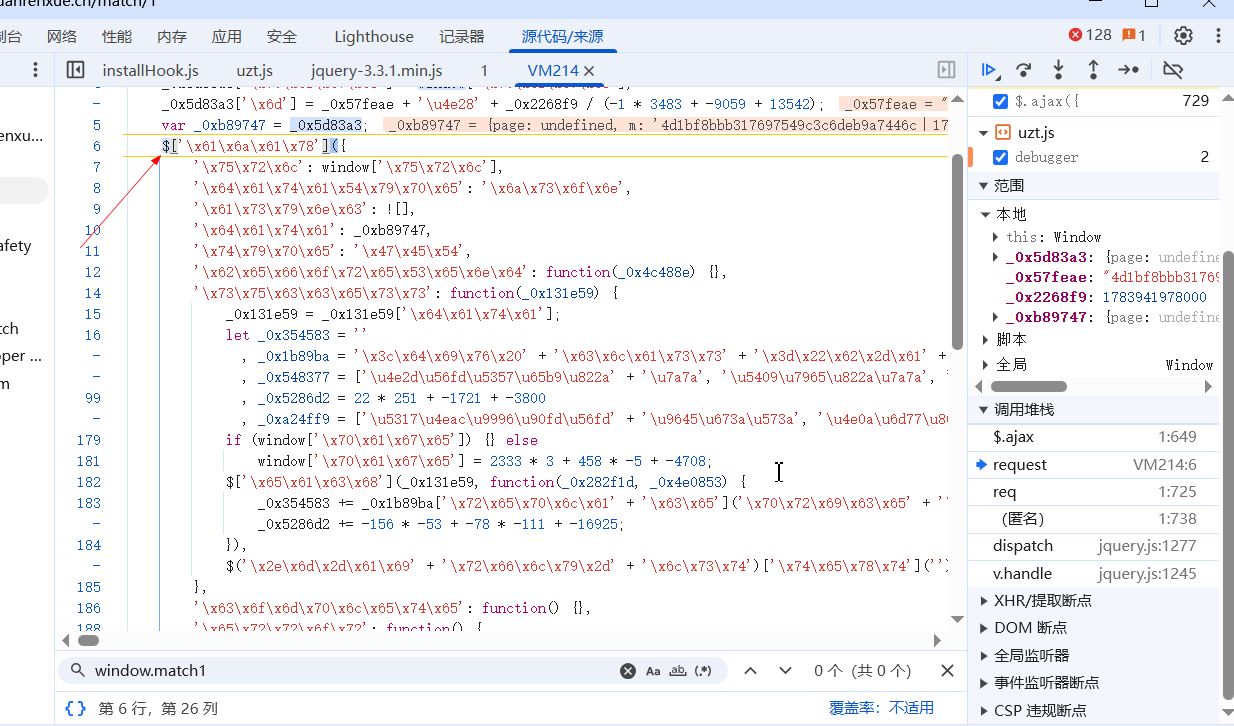Collapse the 调用堆栈 section

click(982, 410)
